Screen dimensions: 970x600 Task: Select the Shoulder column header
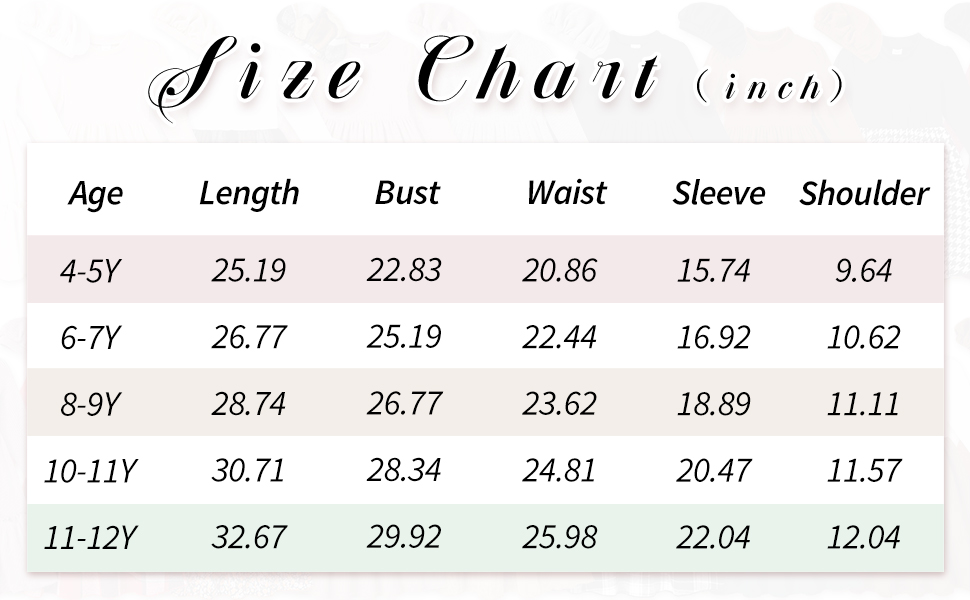tap(864, 193)
